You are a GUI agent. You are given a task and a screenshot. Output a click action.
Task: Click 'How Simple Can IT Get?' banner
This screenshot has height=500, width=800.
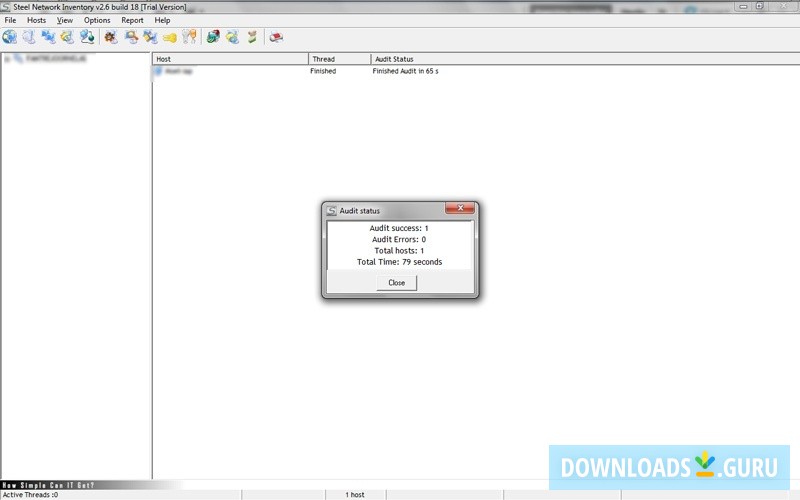point(48,485)
